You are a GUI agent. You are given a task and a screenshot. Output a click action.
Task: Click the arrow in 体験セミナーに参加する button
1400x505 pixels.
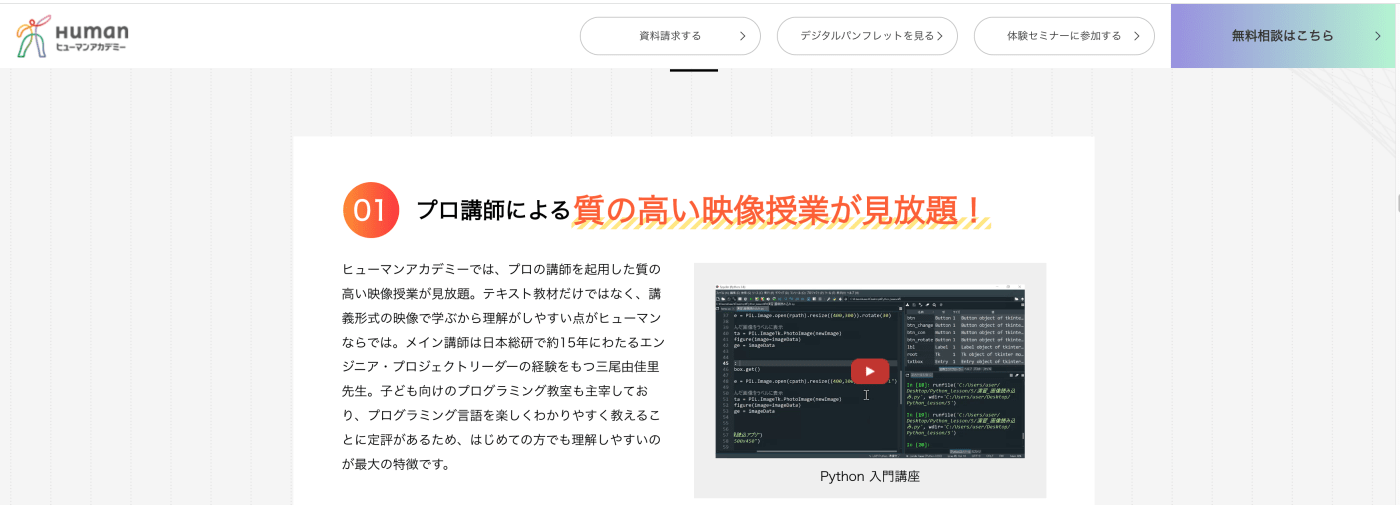(x=1137, y=36)
